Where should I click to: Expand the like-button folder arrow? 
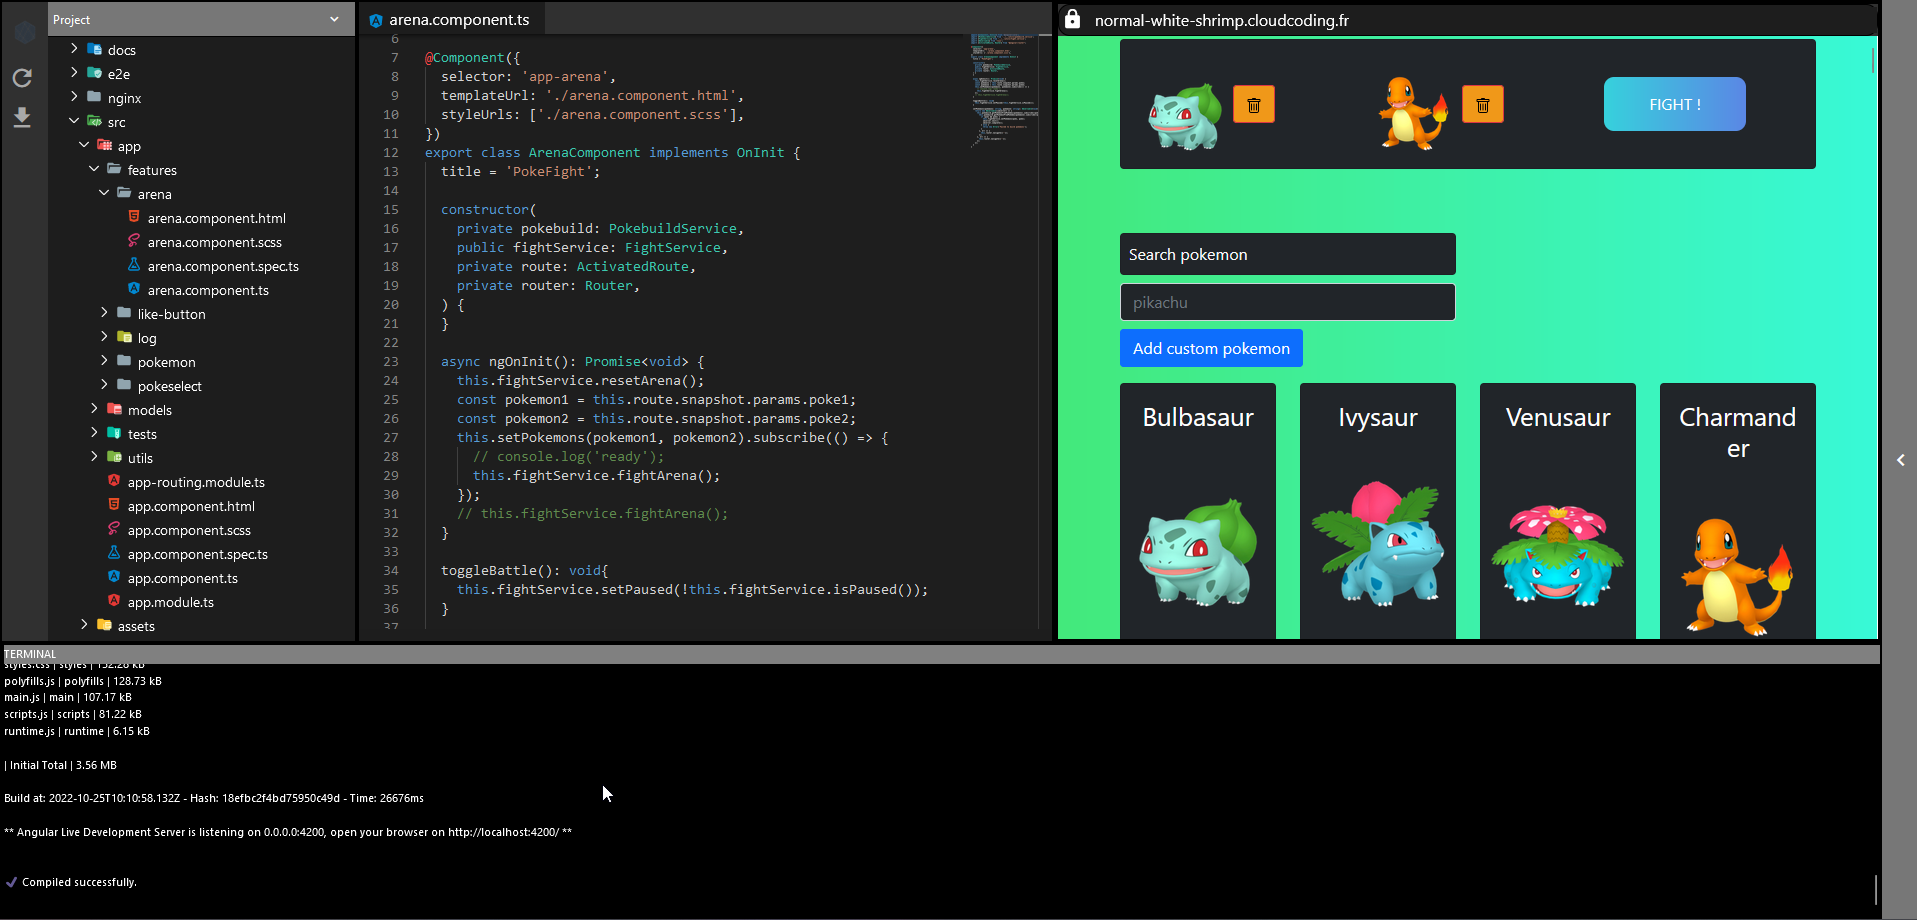104,312
